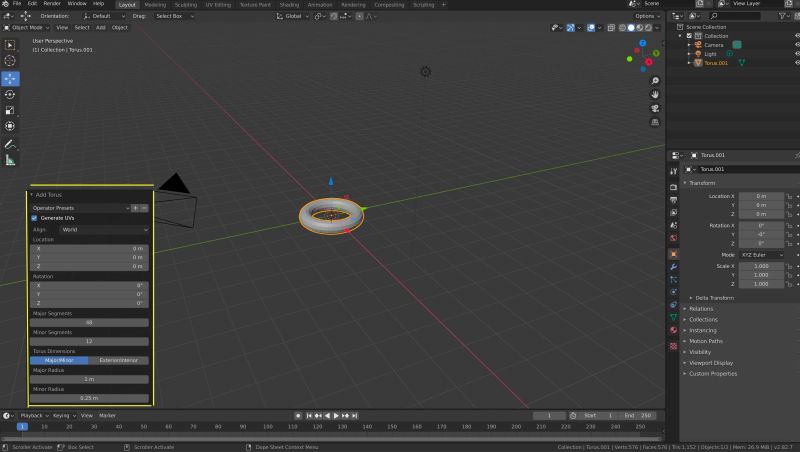
Task: Open the Global transform orientation dropdown
Action: 292,16
